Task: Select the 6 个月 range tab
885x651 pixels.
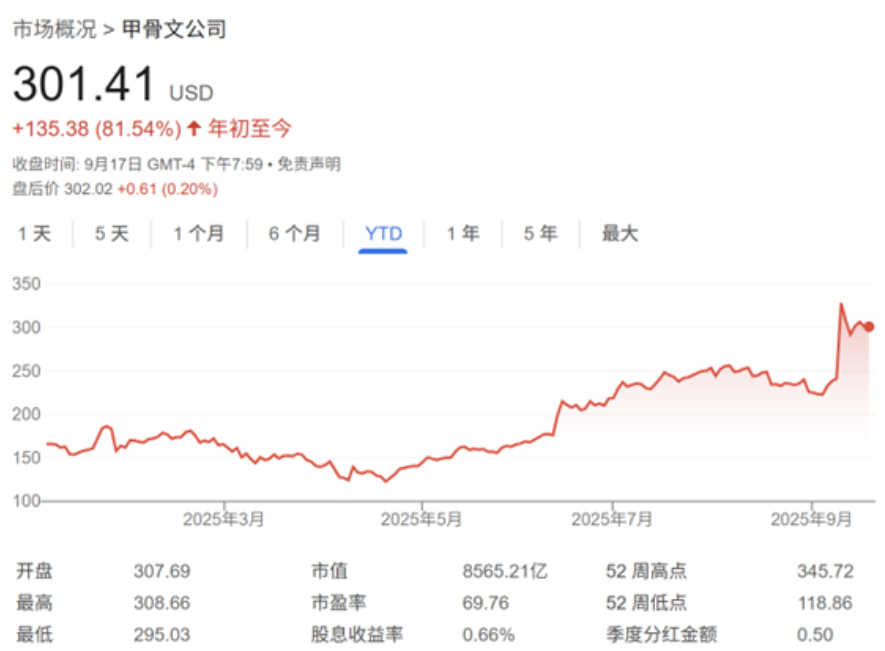Action: point(295,233)
